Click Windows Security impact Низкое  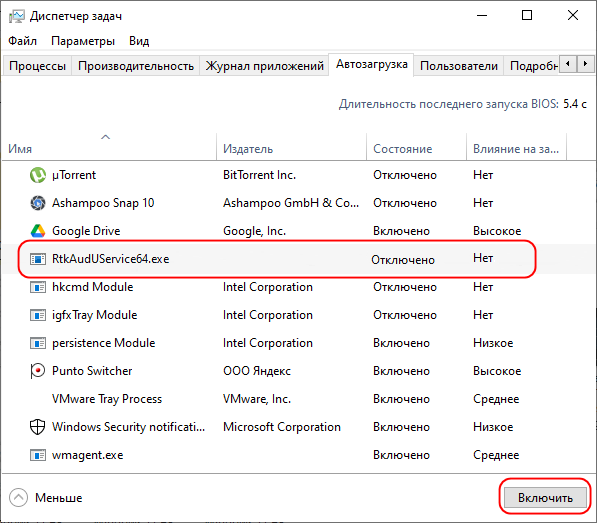click(x=493, y=427)
